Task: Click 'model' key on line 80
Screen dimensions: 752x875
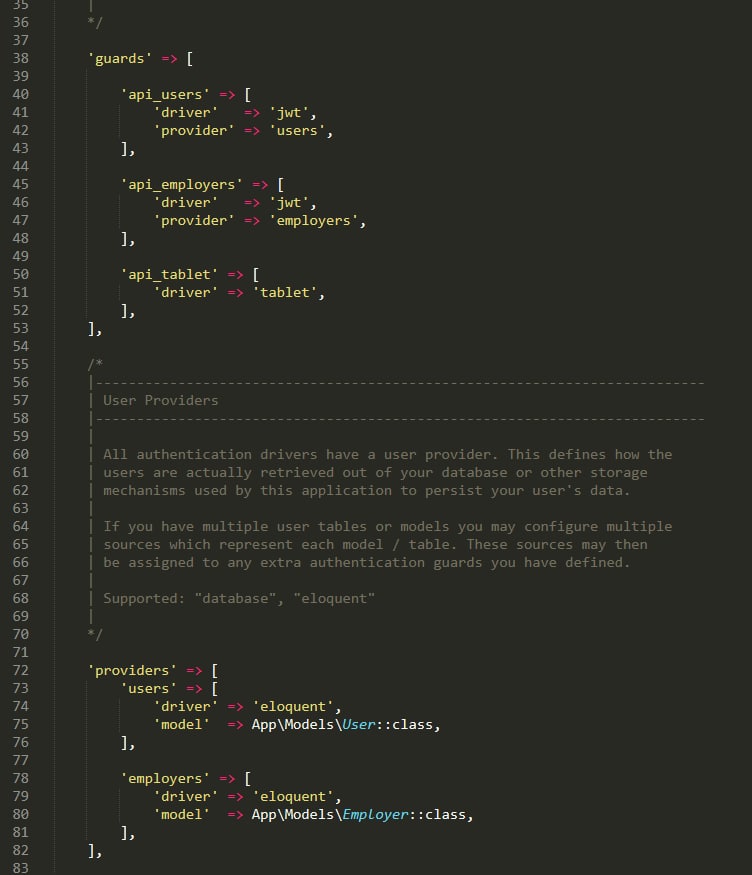Action: point(182,814)
